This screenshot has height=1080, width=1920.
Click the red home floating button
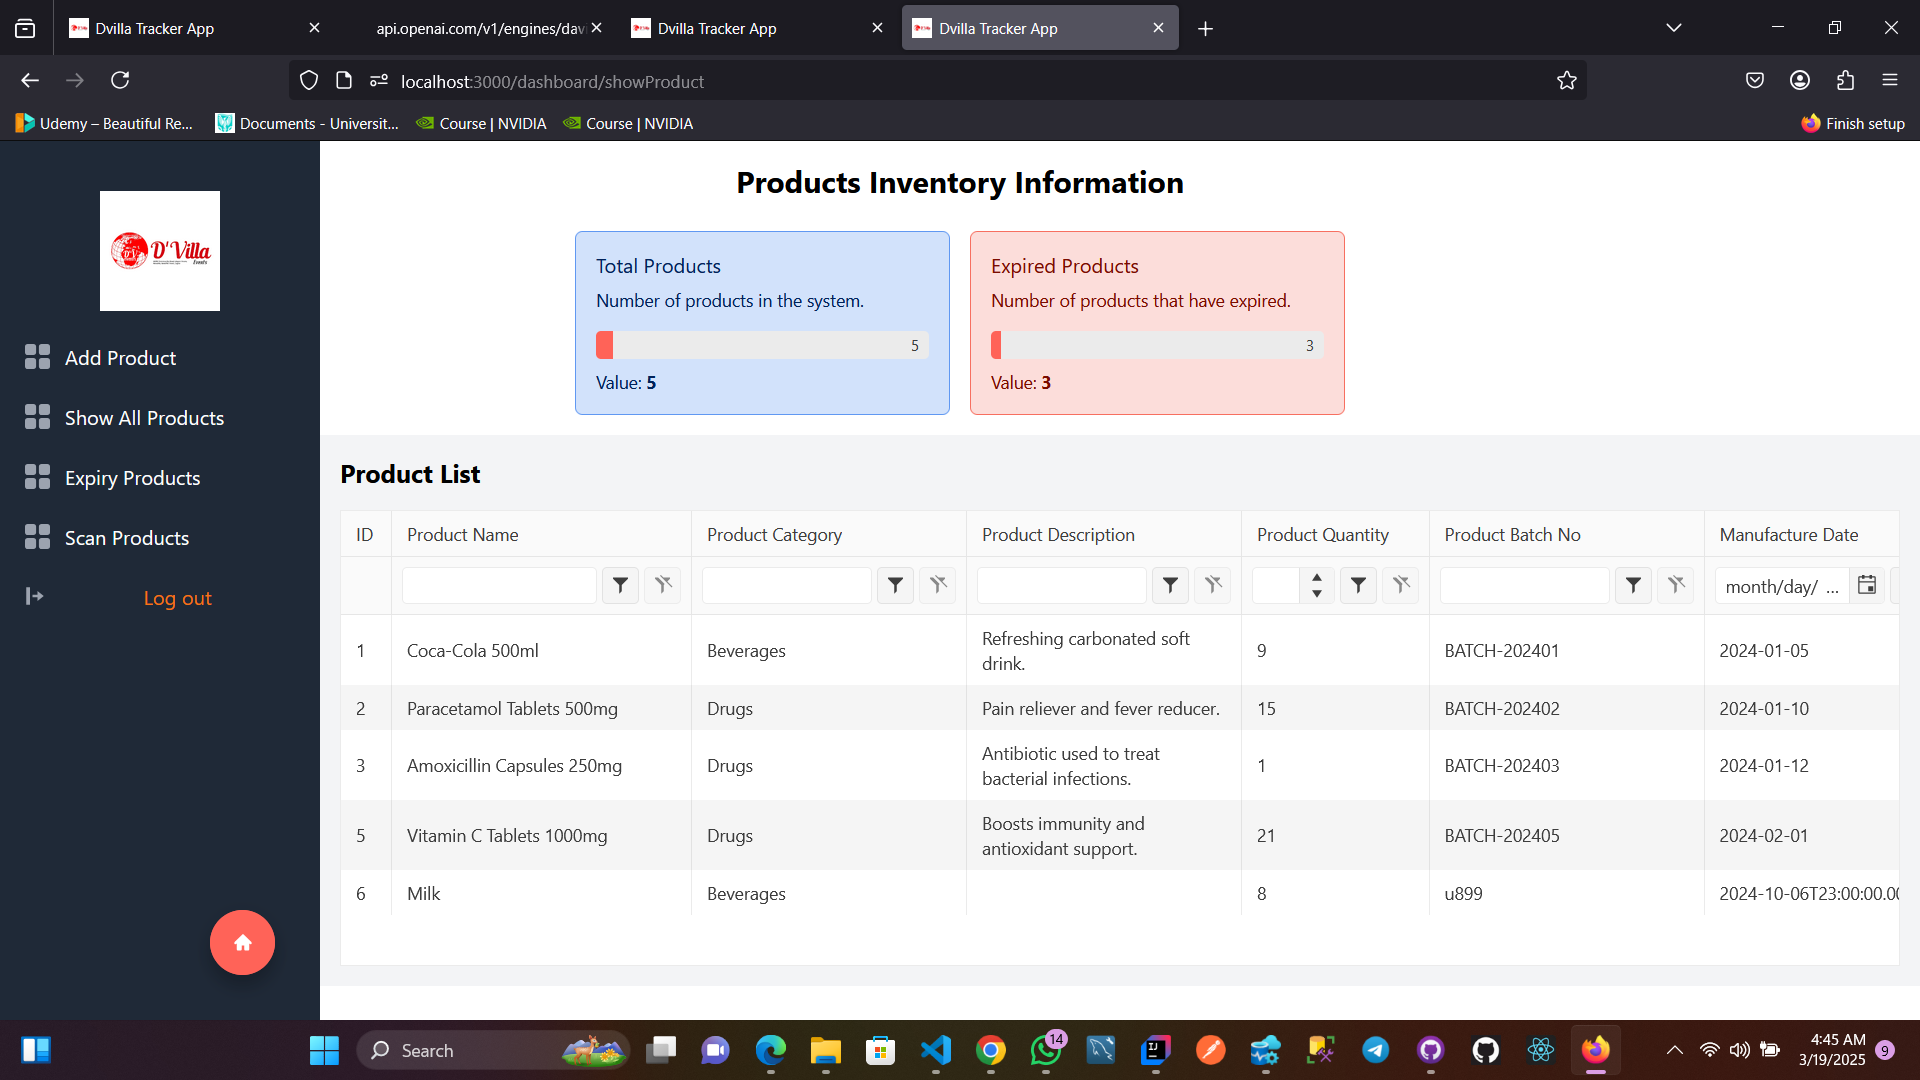[242, 942]
